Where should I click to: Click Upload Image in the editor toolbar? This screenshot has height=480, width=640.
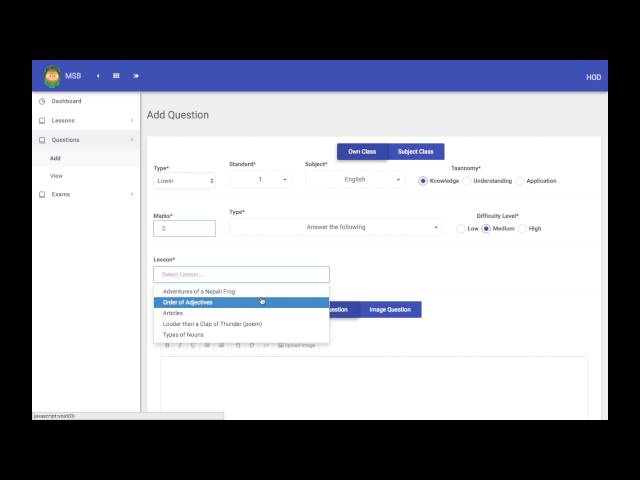[x=297, y=345]
